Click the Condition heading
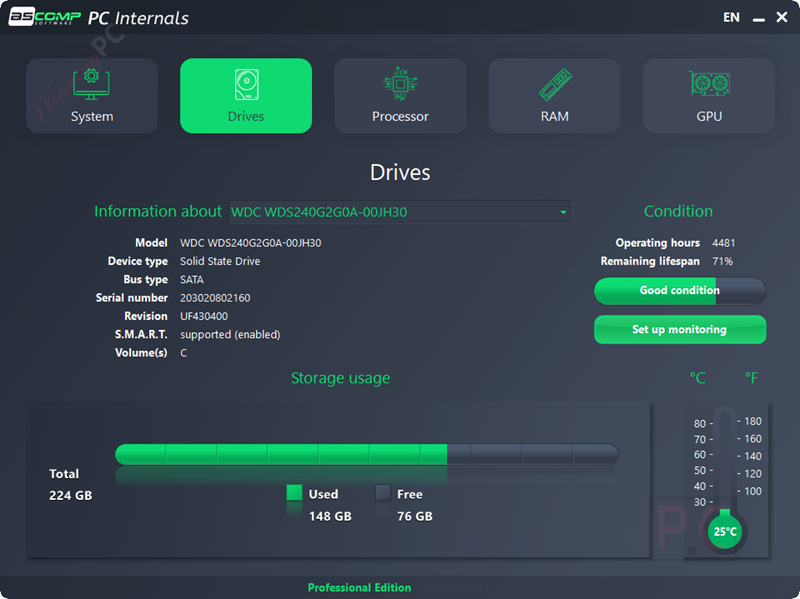This screenshot has width=800, height=599. tap(678, 211)
